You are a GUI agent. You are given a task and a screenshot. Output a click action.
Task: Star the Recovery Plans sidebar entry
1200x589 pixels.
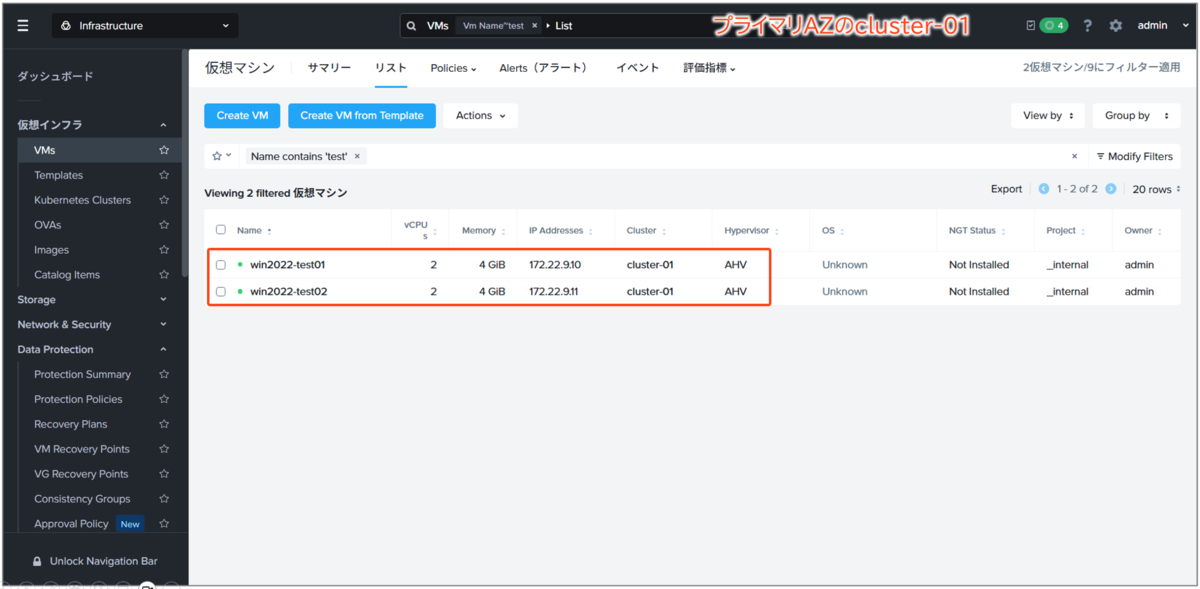coord(164,424)
